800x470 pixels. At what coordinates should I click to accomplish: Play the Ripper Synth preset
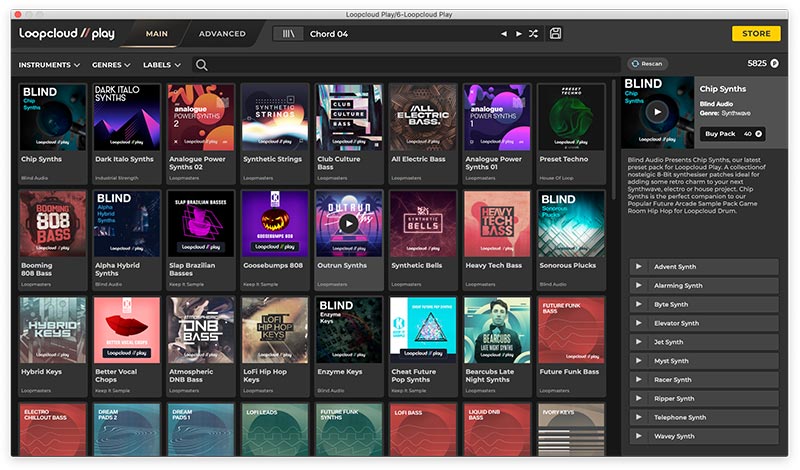(638, 399)
